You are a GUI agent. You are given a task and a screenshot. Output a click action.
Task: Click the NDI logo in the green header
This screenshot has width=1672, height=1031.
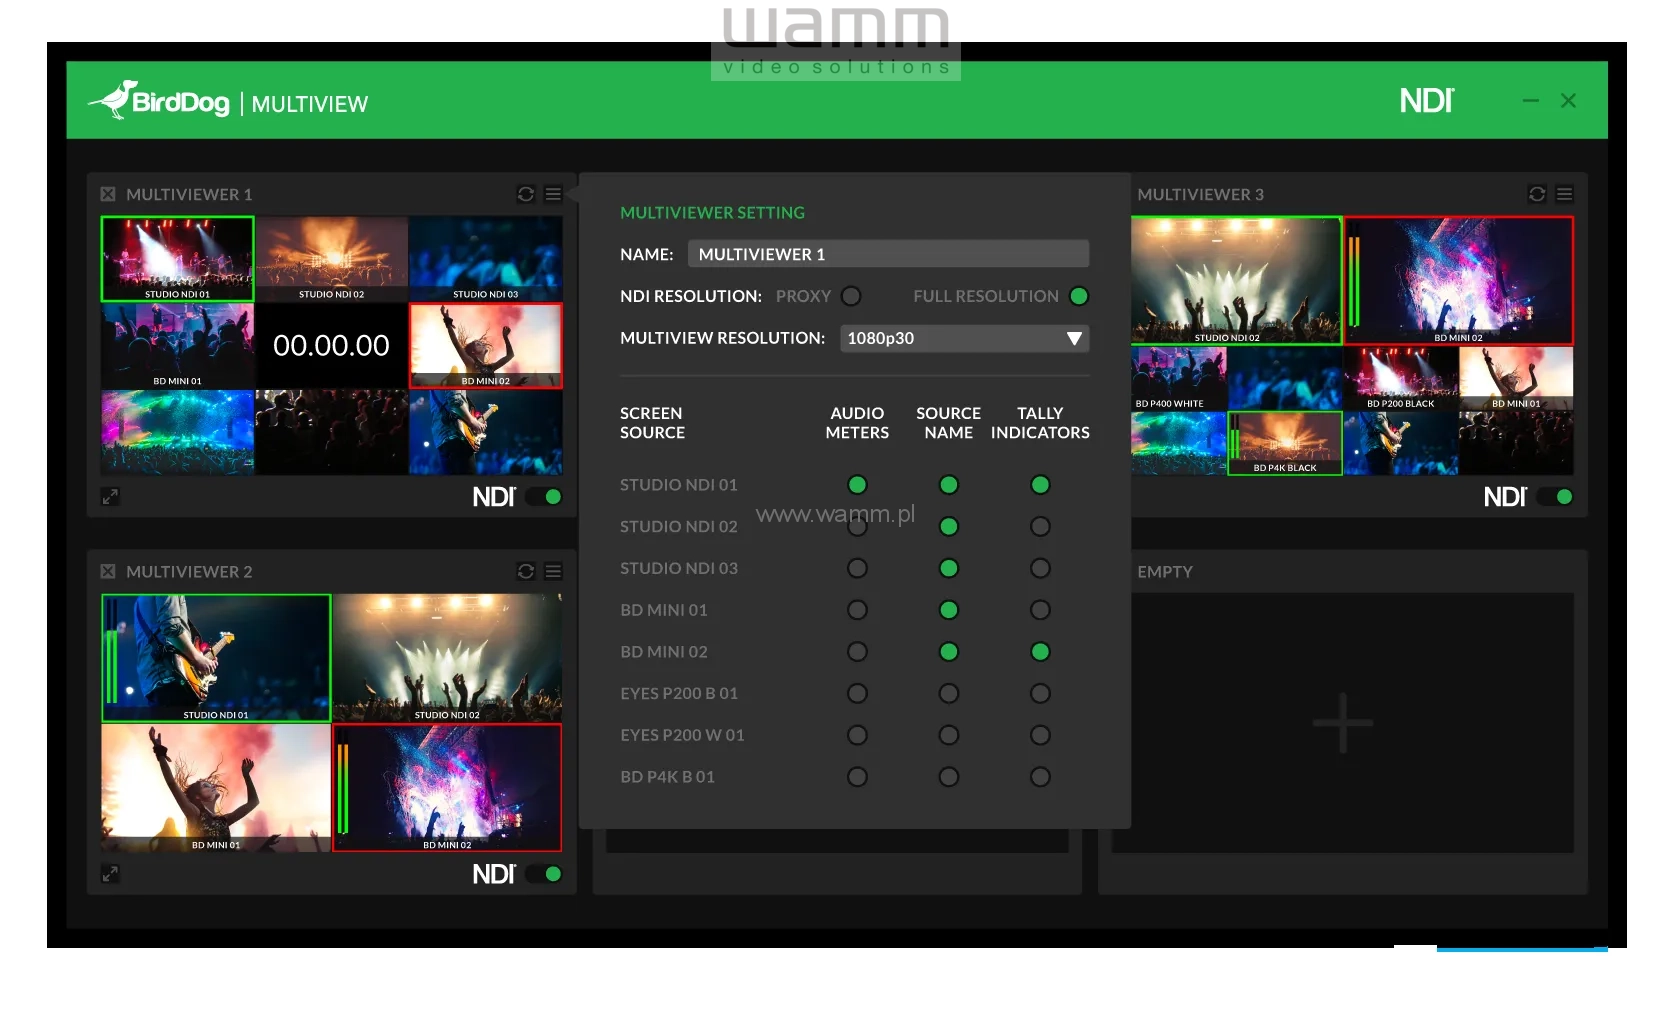(1427, 101)
